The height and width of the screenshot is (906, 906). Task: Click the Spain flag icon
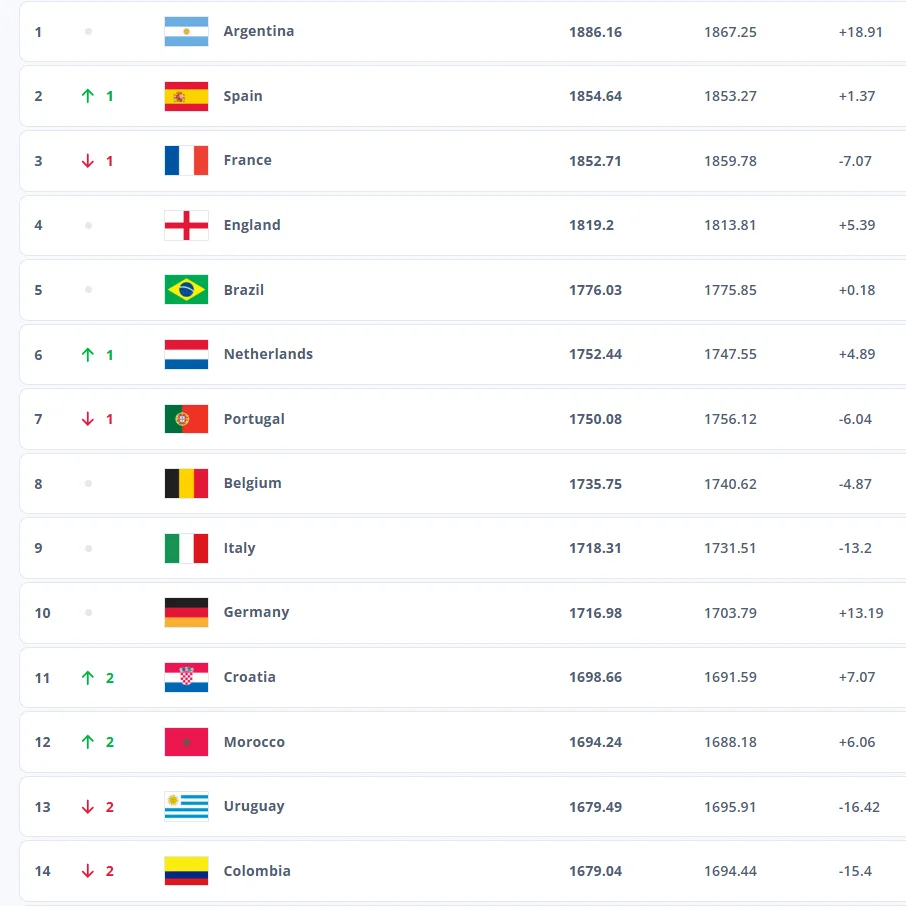click(186, 96)
